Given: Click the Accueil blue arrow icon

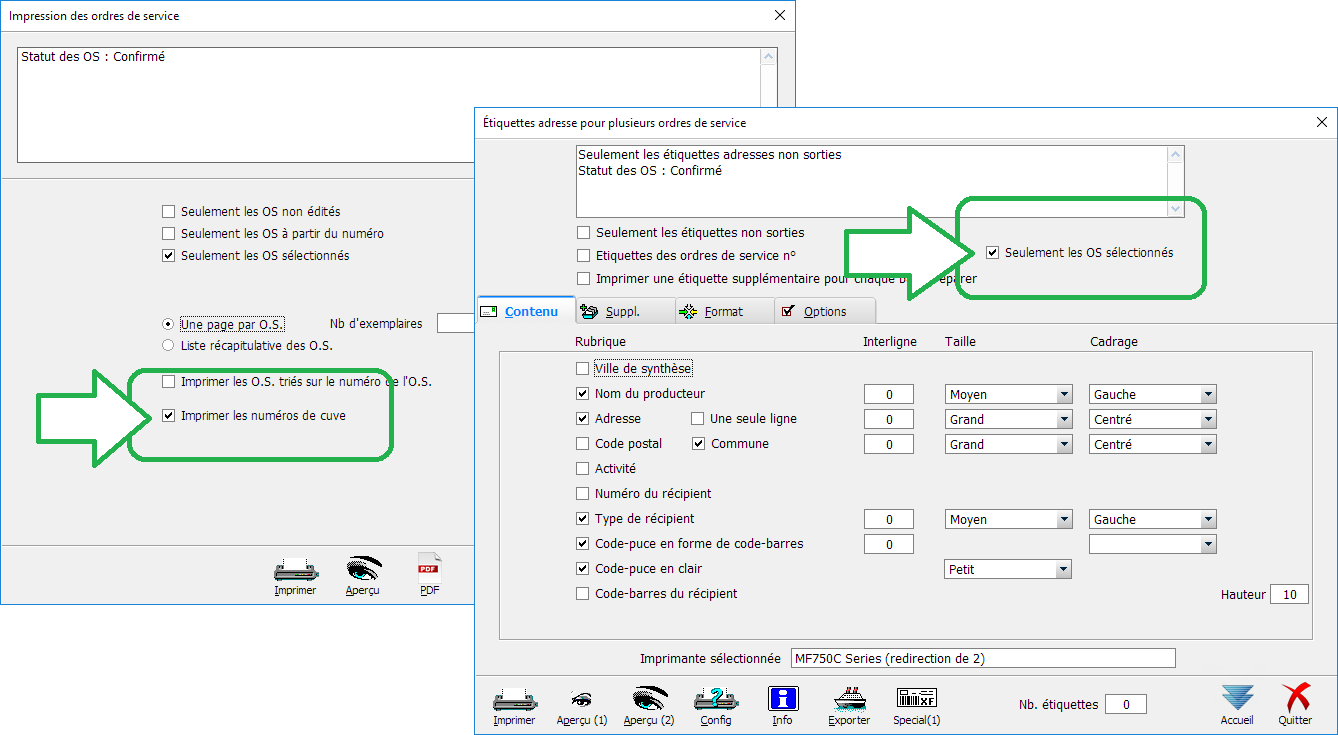Looking at the screenshot, I should (x=1237, y=699).
